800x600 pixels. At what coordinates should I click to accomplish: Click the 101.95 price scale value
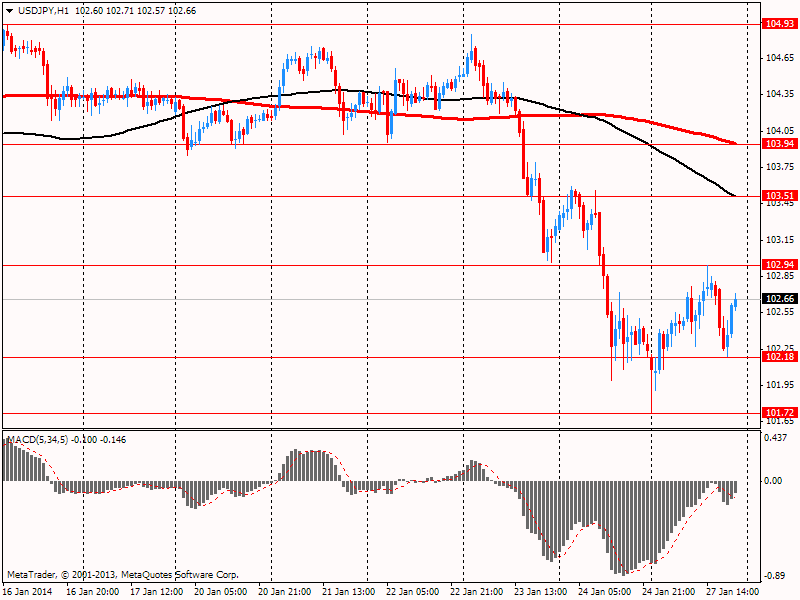point(780,385)
